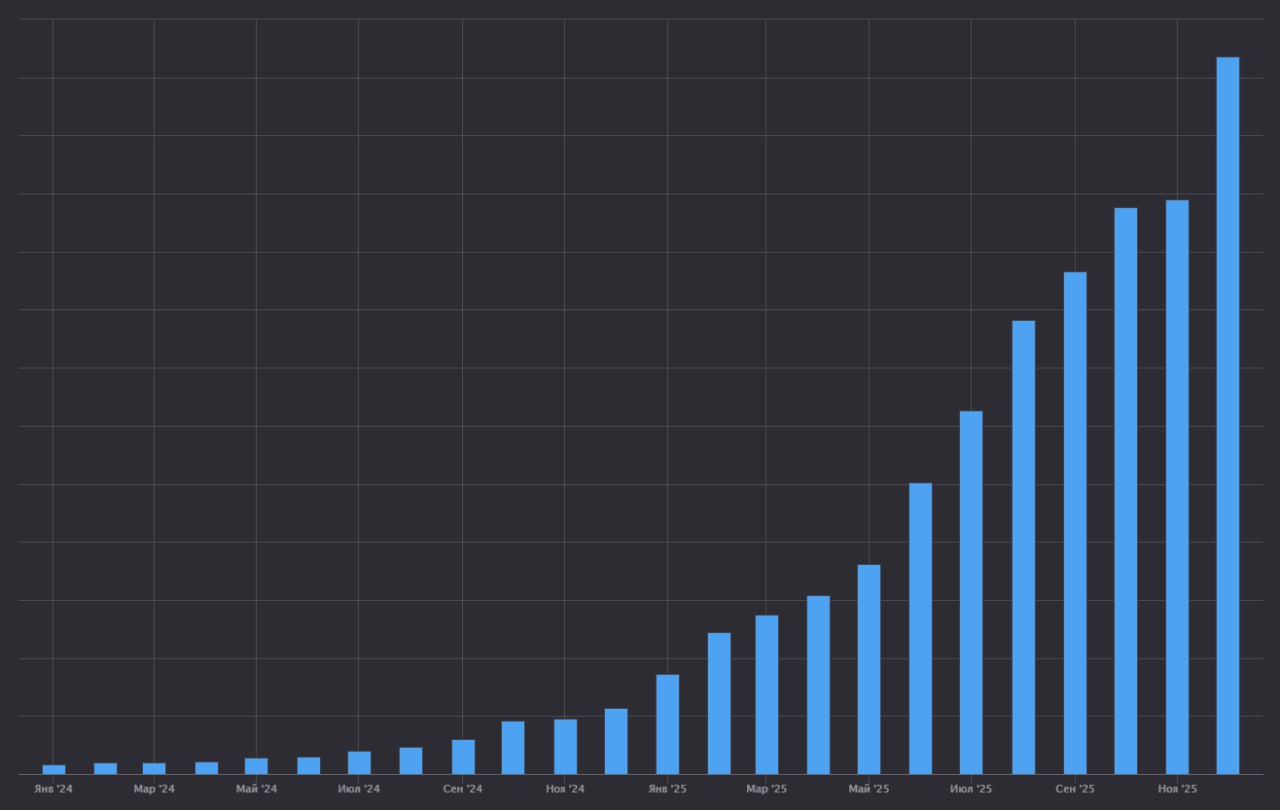Select the 'Июл '25' x-axis label

(971, 790)
